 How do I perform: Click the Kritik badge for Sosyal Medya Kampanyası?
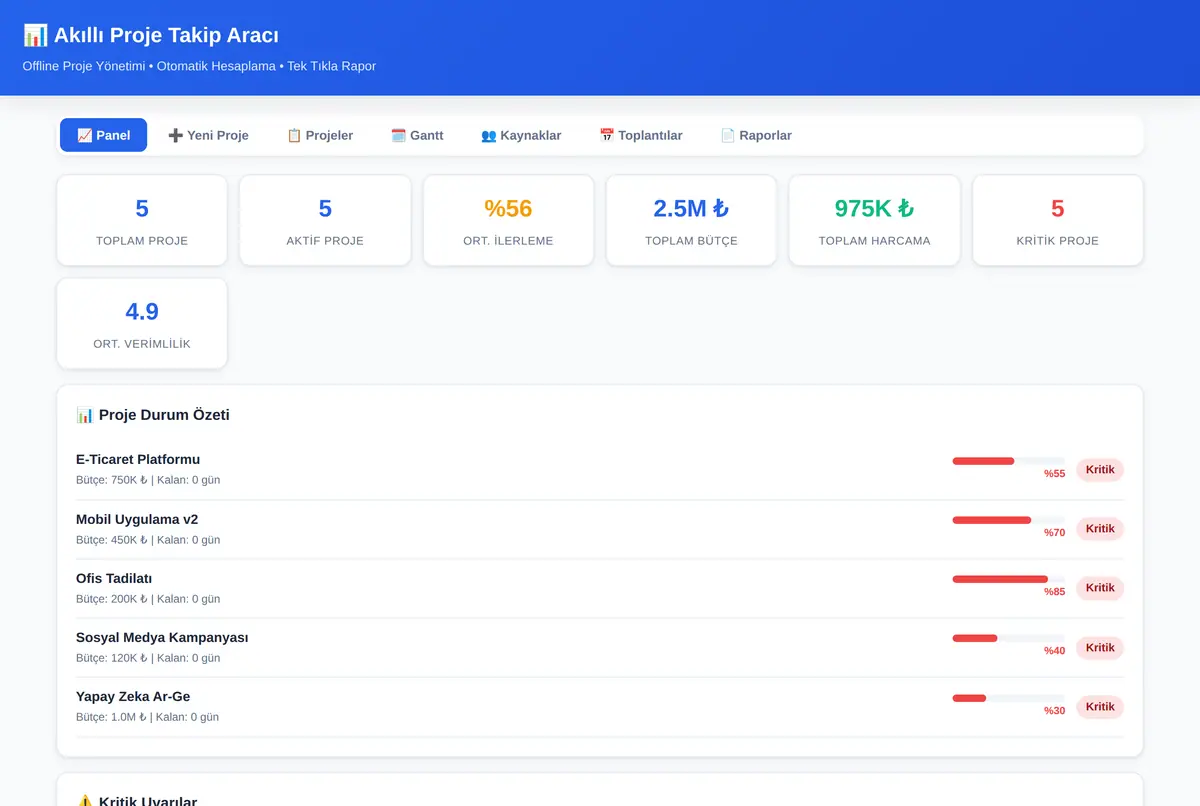tap(1100, 647)
